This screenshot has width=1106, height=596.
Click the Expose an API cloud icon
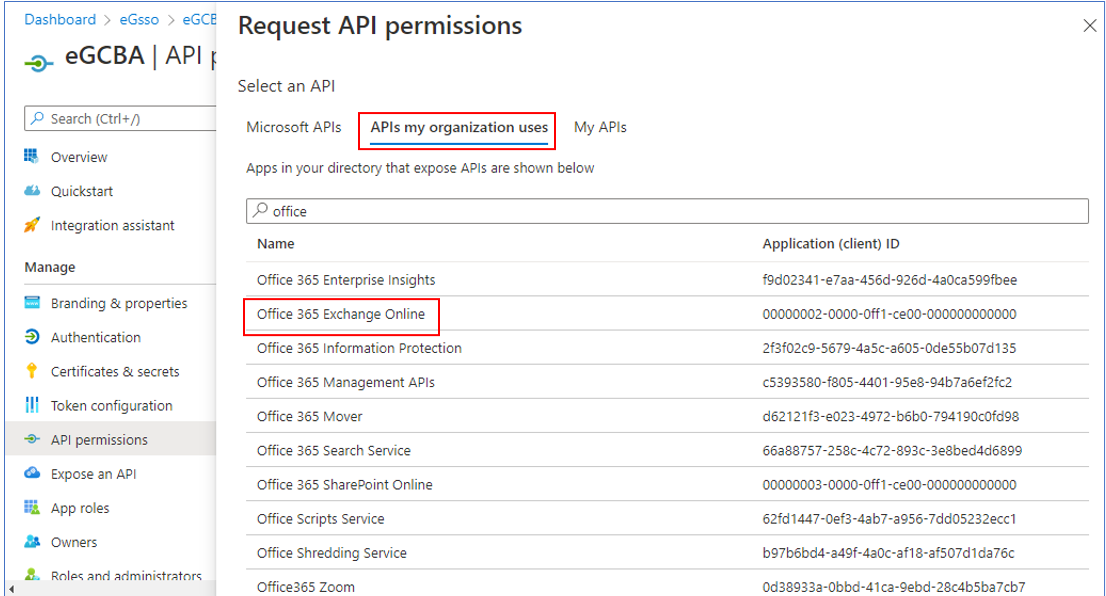tap(32, 473)
